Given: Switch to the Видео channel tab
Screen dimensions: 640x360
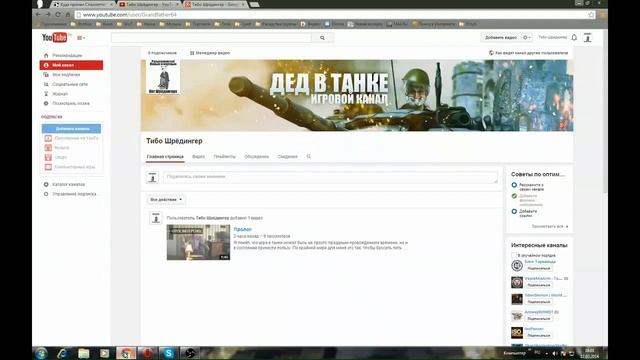Looking at the screenshot, I should click(x=198, y=157).
